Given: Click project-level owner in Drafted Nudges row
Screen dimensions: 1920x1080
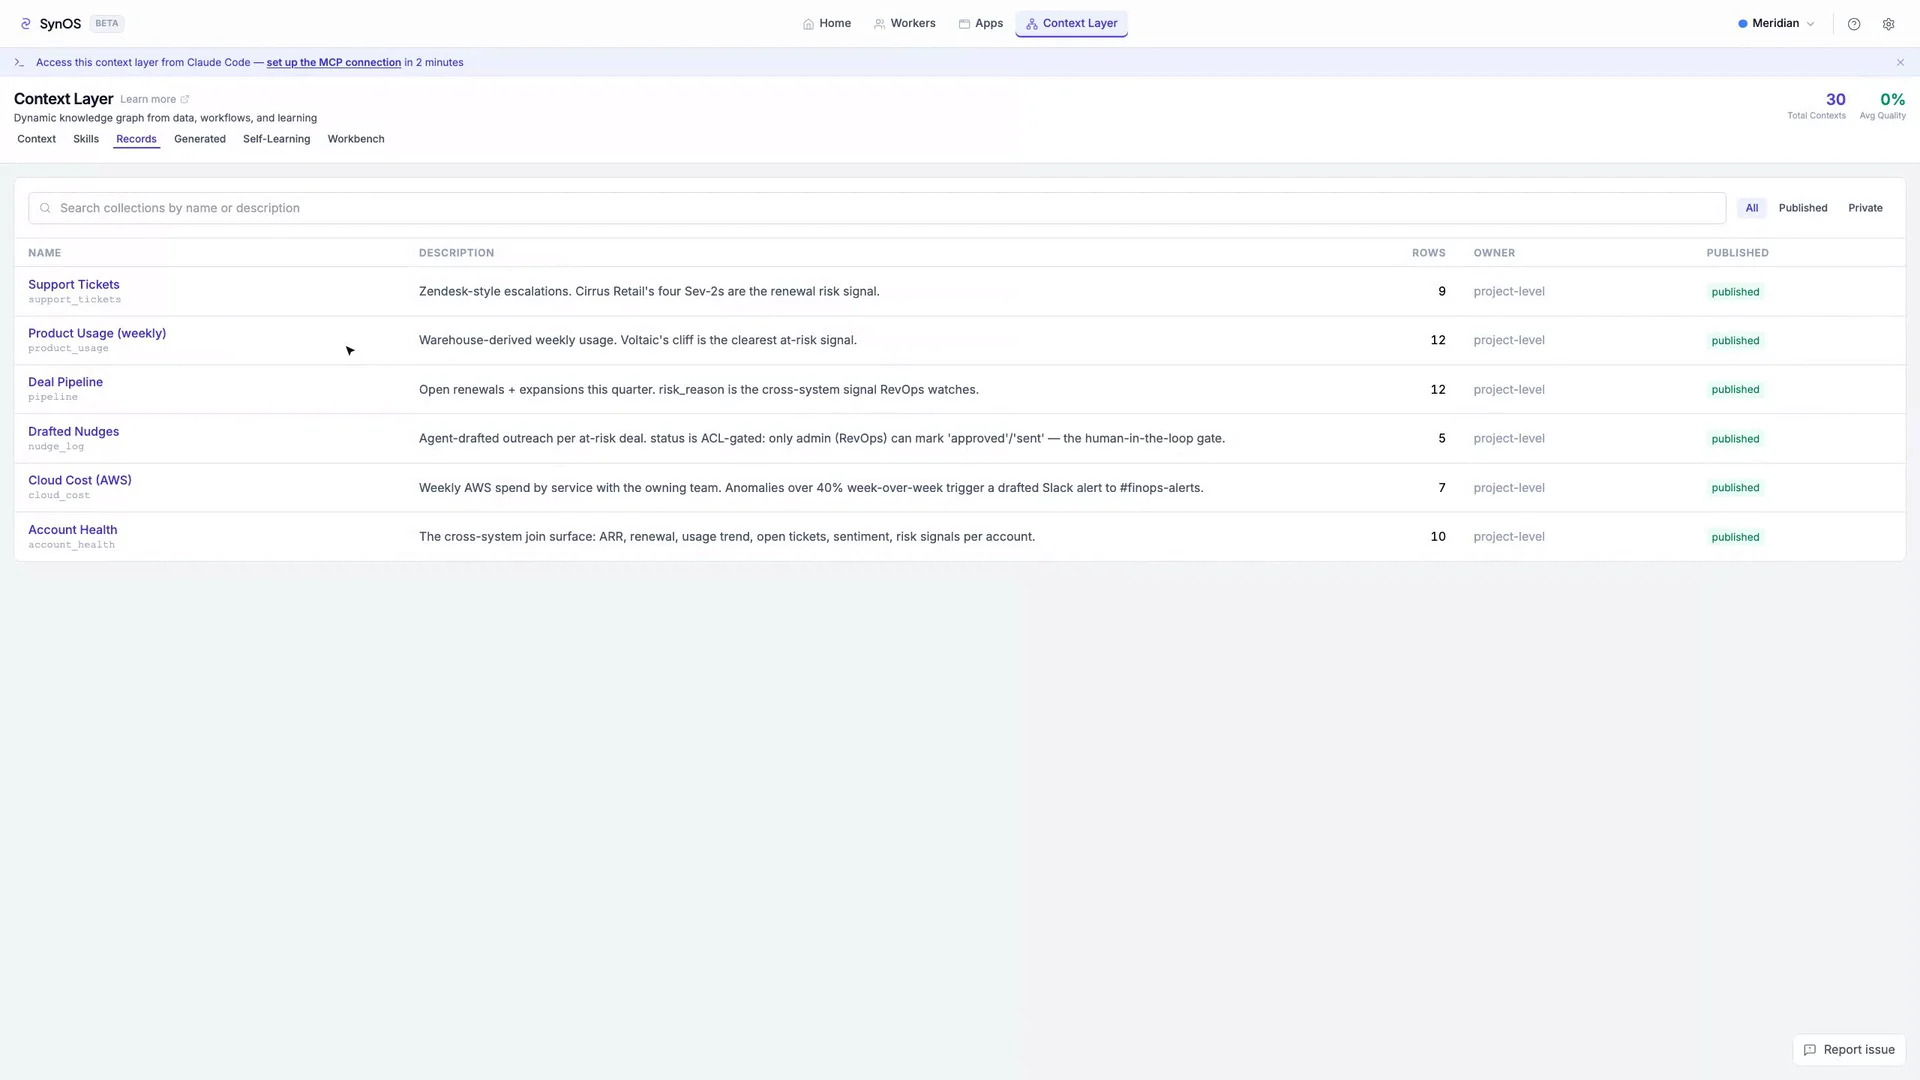Looking at the screenshot, I should point(1509,439).
